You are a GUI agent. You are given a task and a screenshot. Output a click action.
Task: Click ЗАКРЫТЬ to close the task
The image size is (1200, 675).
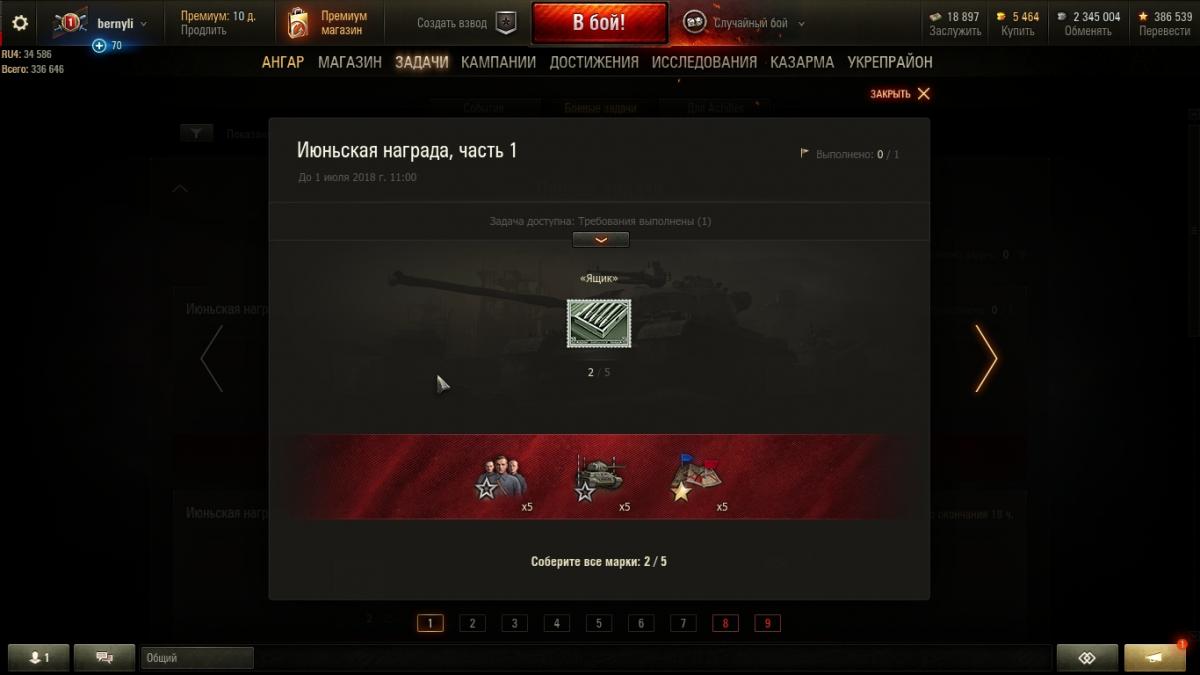pos(900,93)
